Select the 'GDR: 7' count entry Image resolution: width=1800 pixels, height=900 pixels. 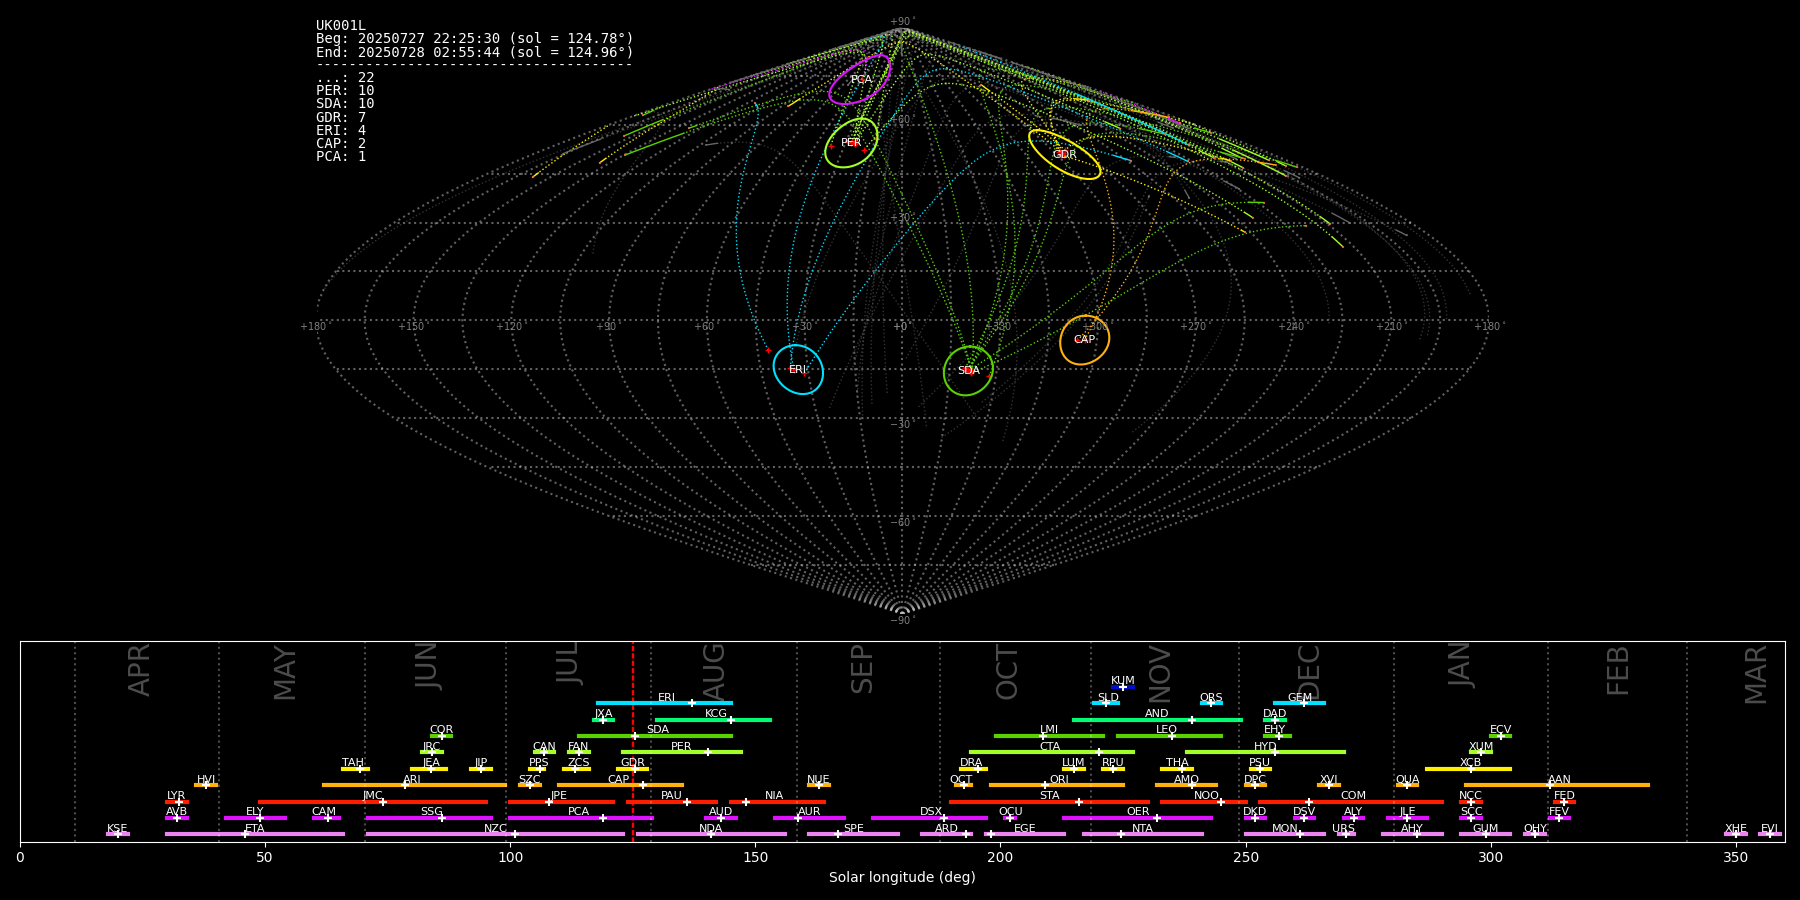pos(341,118)
